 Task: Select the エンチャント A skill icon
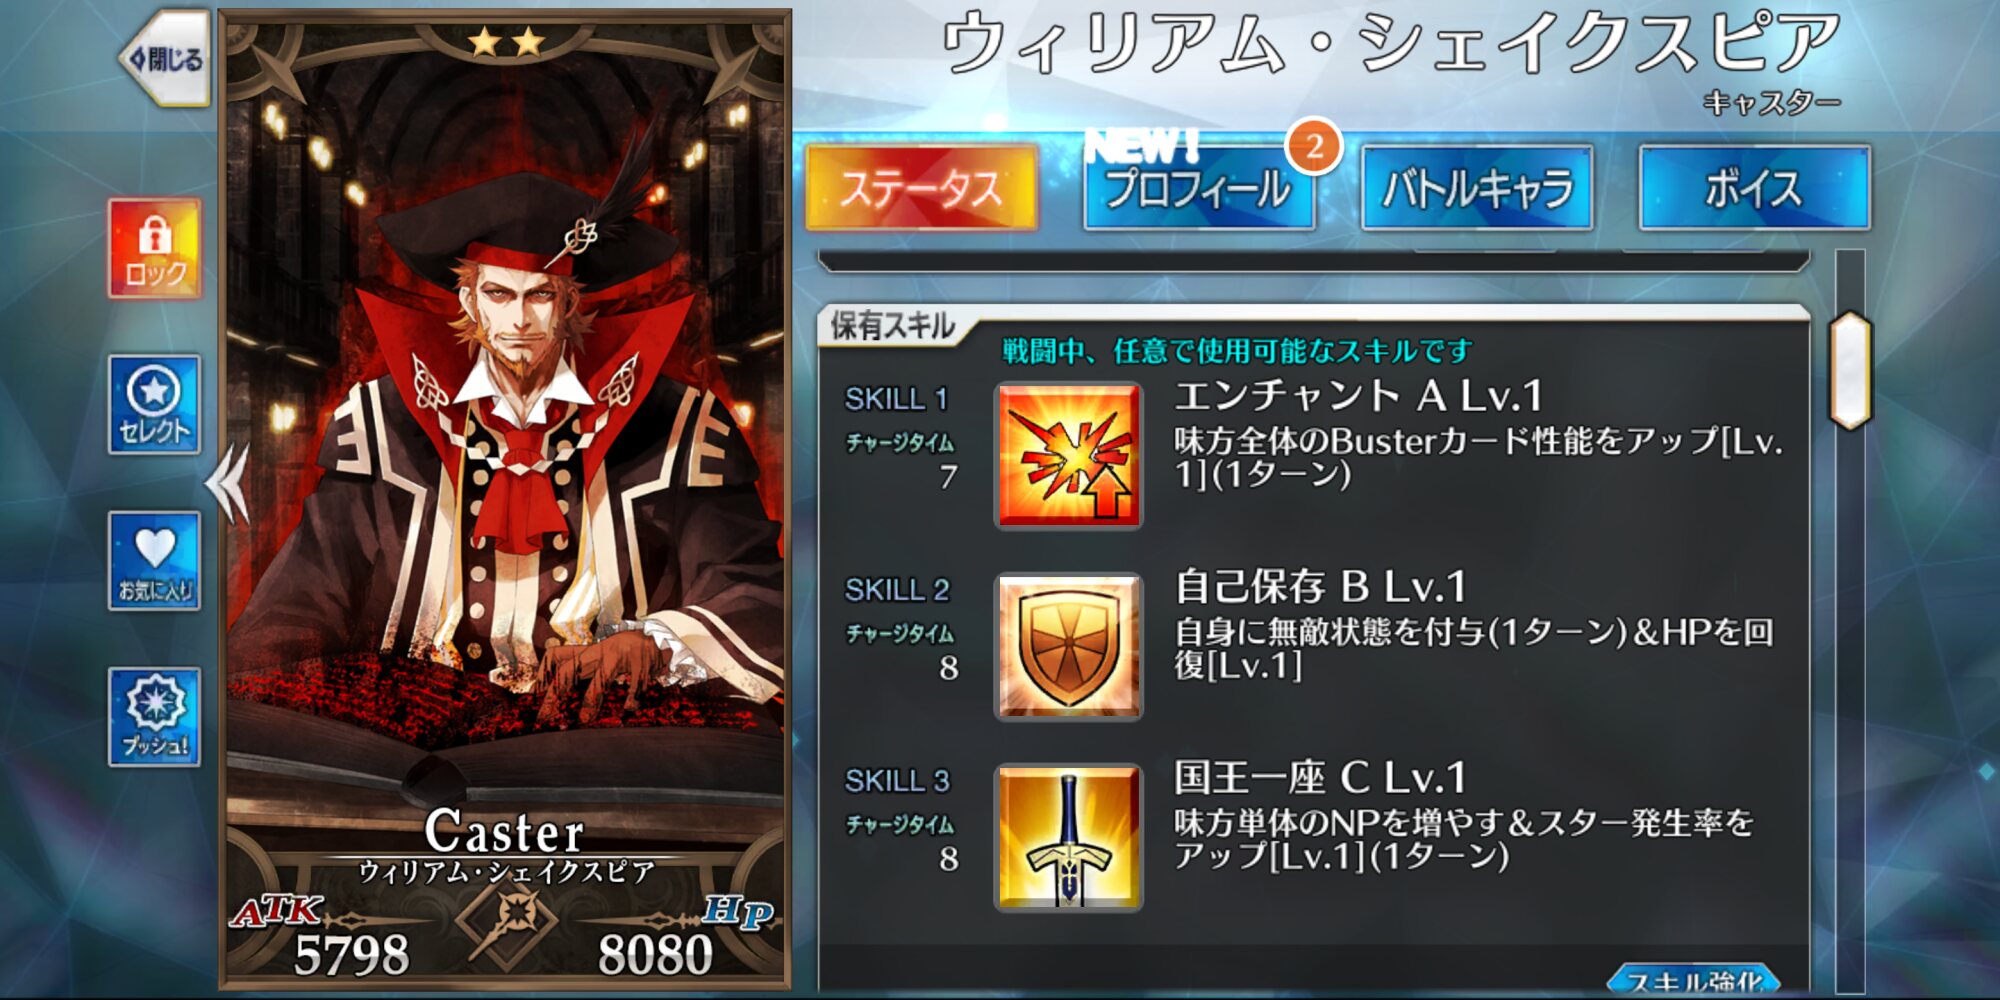1068,456
